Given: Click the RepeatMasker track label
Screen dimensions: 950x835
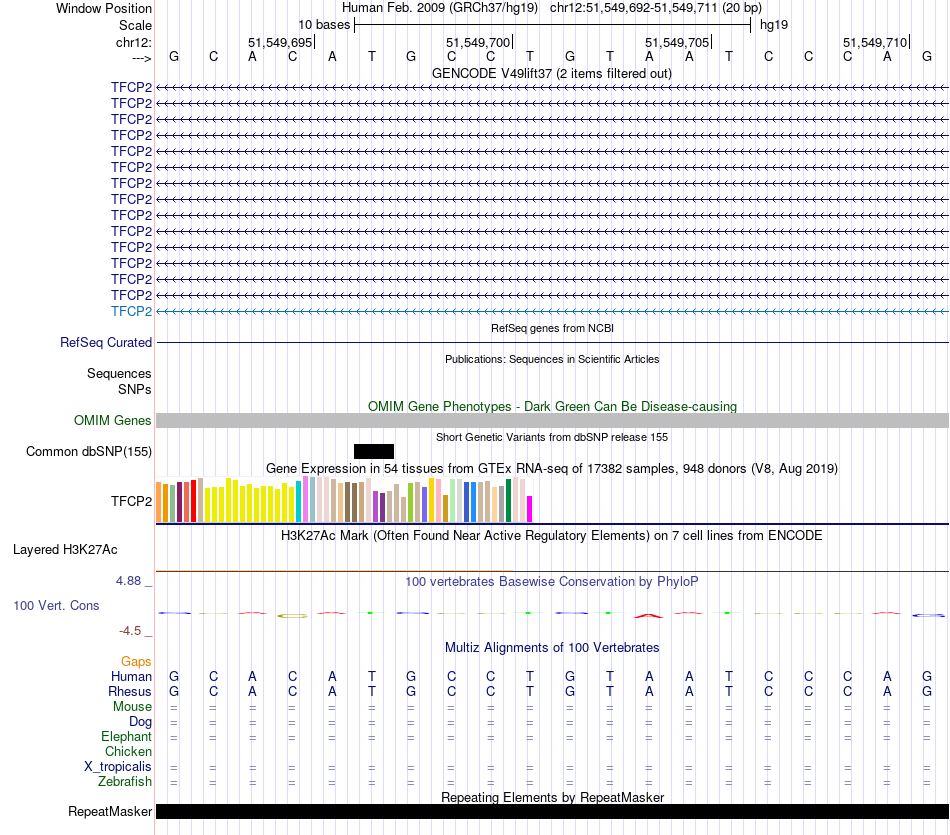Looking at the screenshot, I should click(110, 812).
